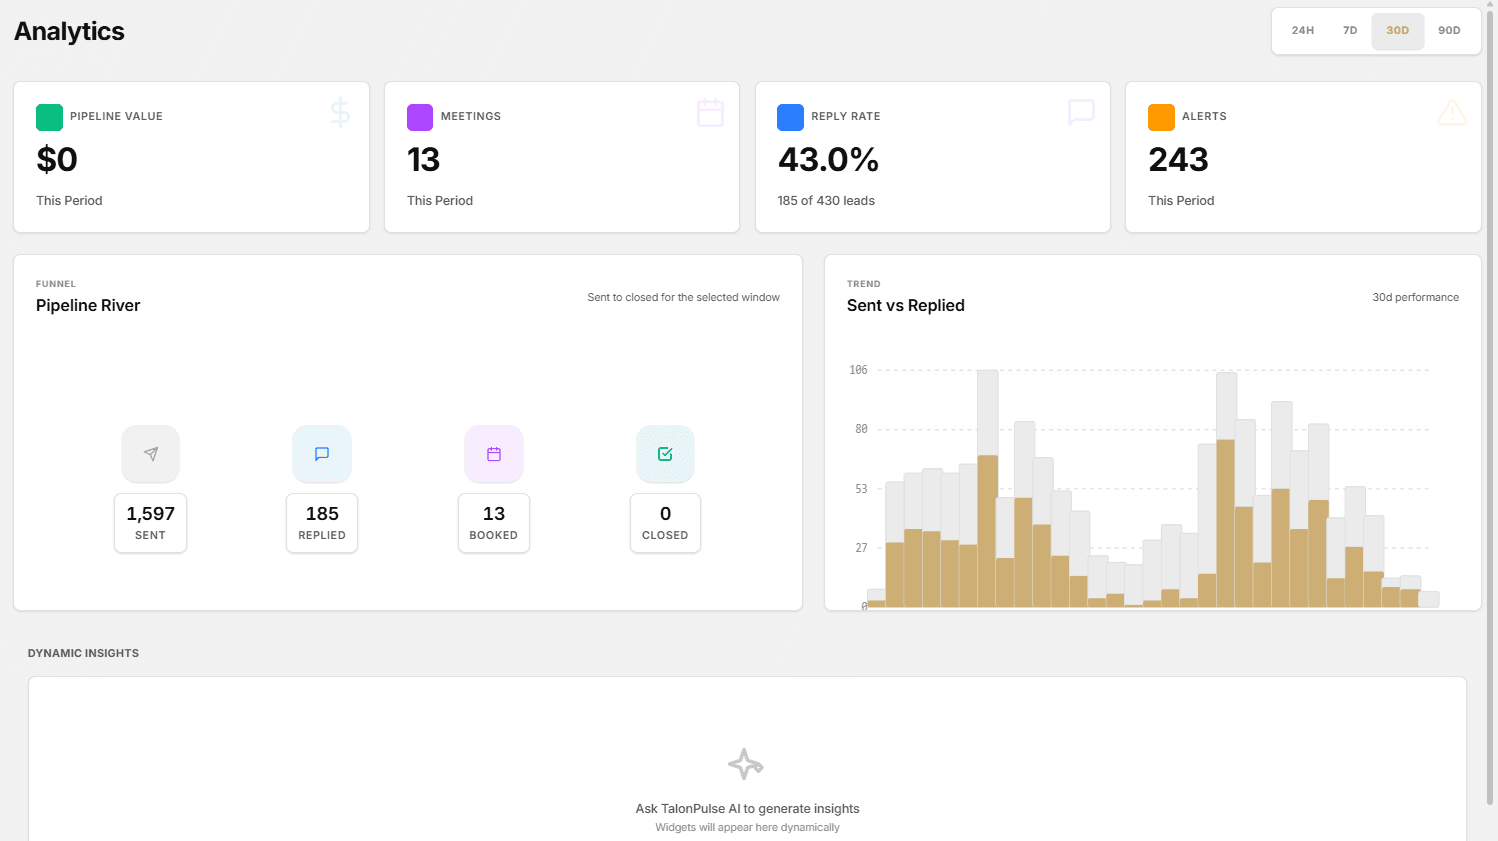Click the '30d performance' label
The width and height of the screenshot is (1498, 841).
click(1415, 298)
